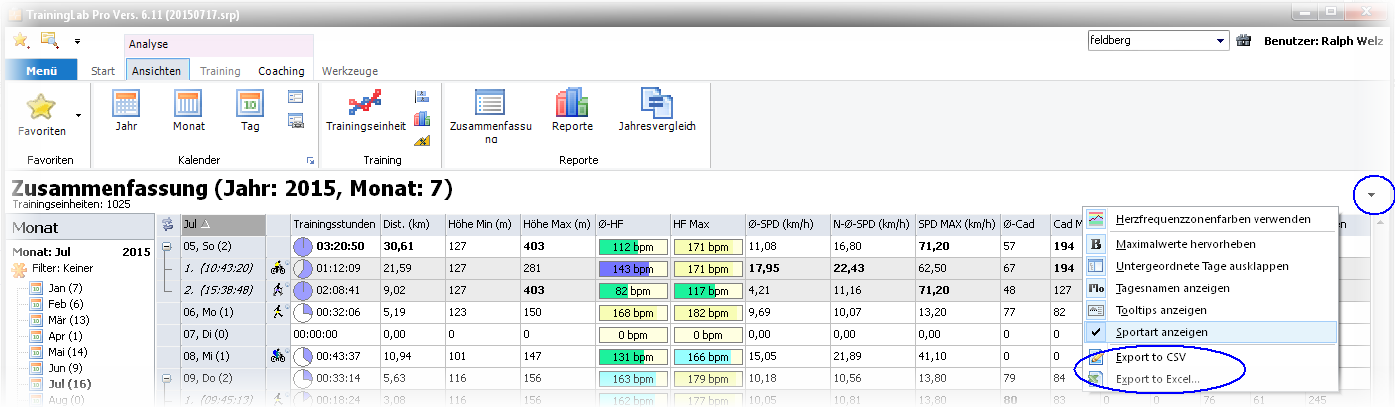Expand the Favoriten button dropdown arrow

tap(78, 115)
